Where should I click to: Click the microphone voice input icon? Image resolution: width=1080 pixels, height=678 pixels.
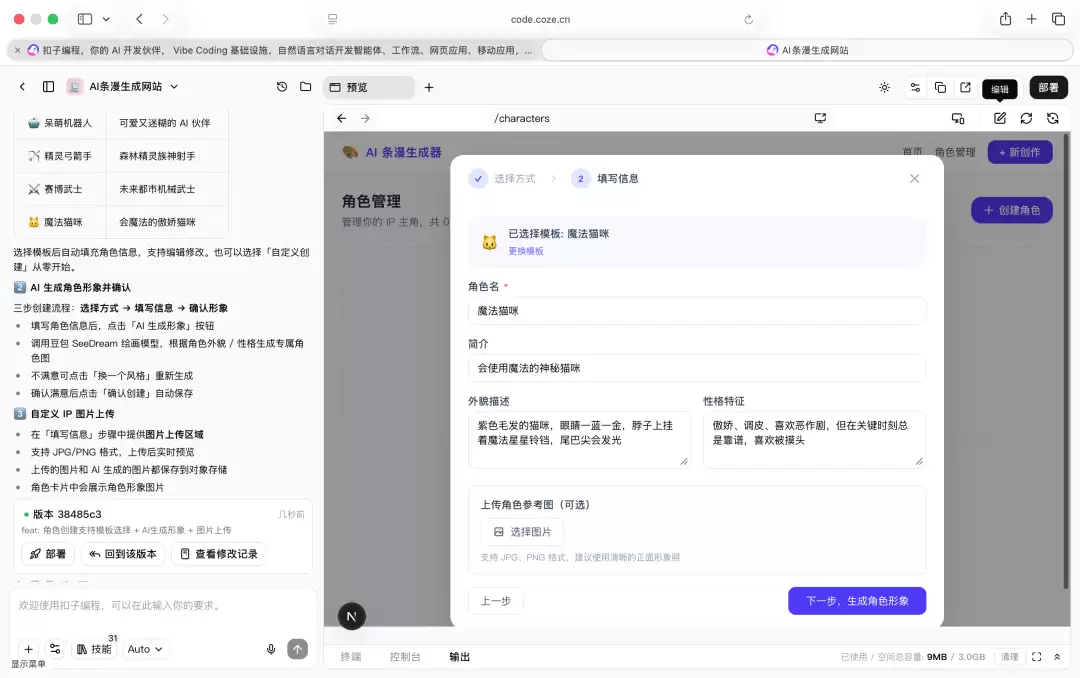click(x=271, y=649)
